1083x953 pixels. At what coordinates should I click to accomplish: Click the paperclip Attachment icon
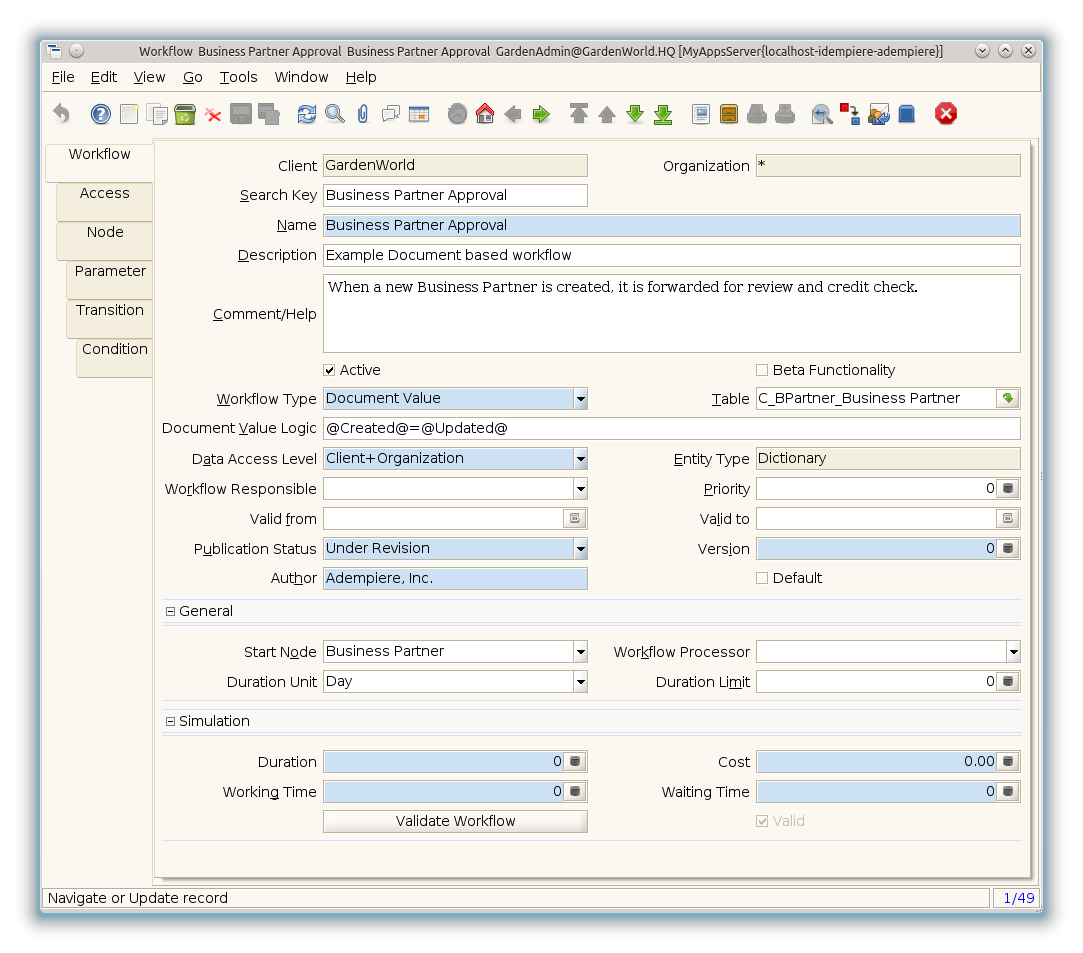363,114
